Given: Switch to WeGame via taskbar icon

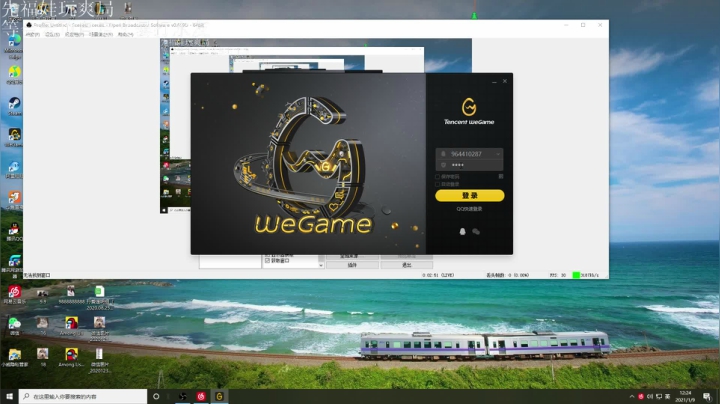Looking at the screenshot, I should (x=219, y=396).
